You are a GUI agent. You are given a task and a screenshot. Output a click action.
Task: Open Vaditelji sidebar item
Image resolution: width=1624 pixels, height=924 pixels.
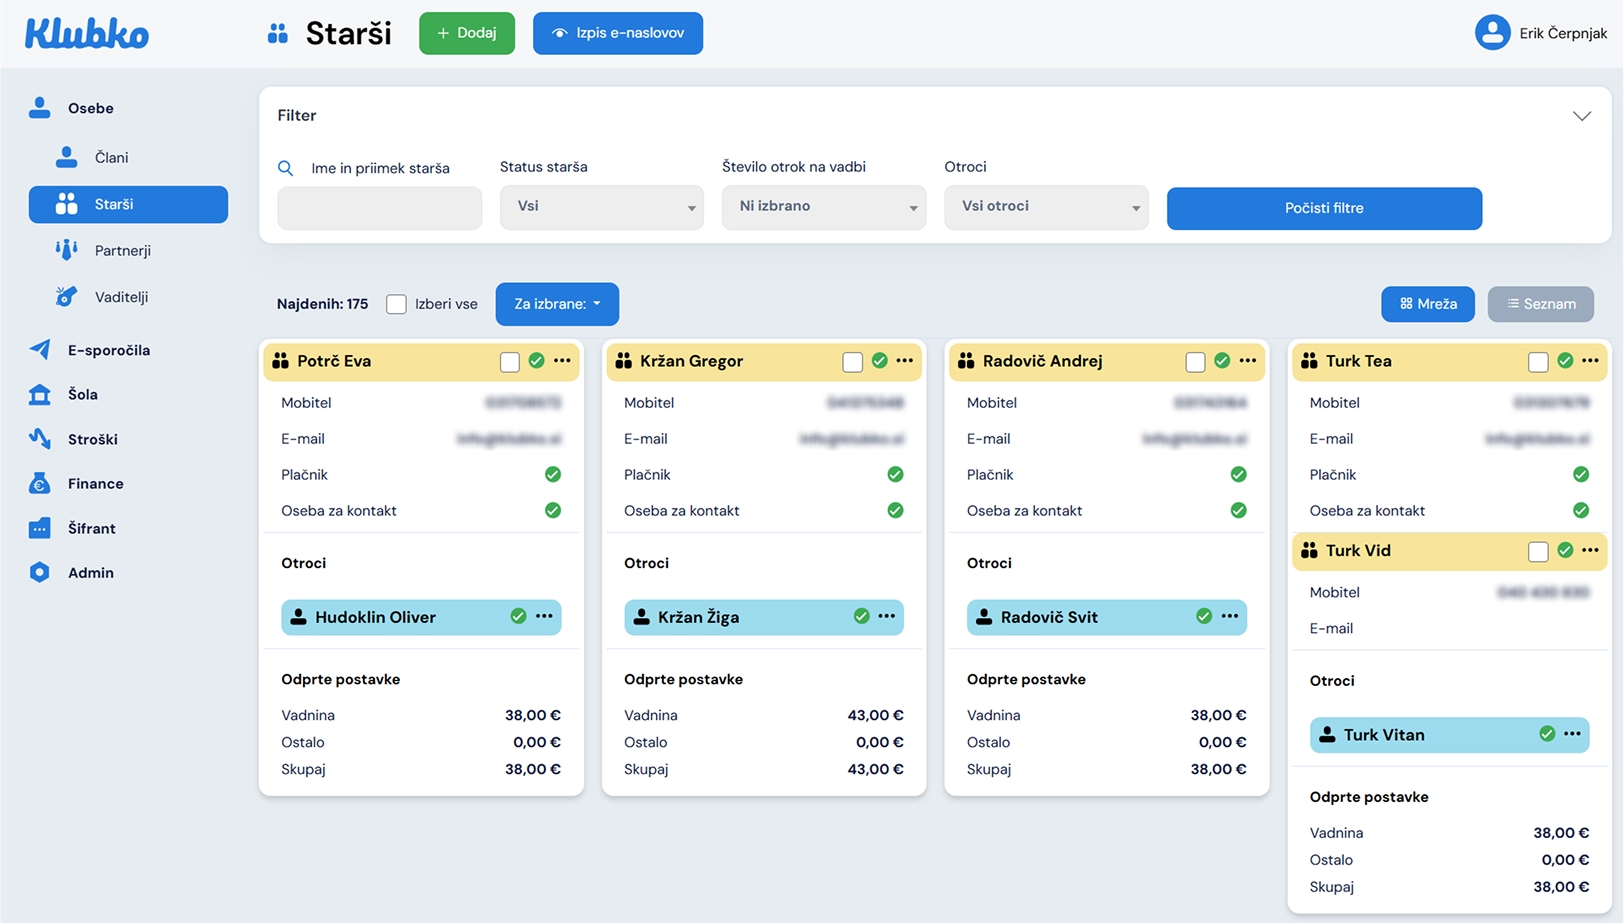point(121,297)
